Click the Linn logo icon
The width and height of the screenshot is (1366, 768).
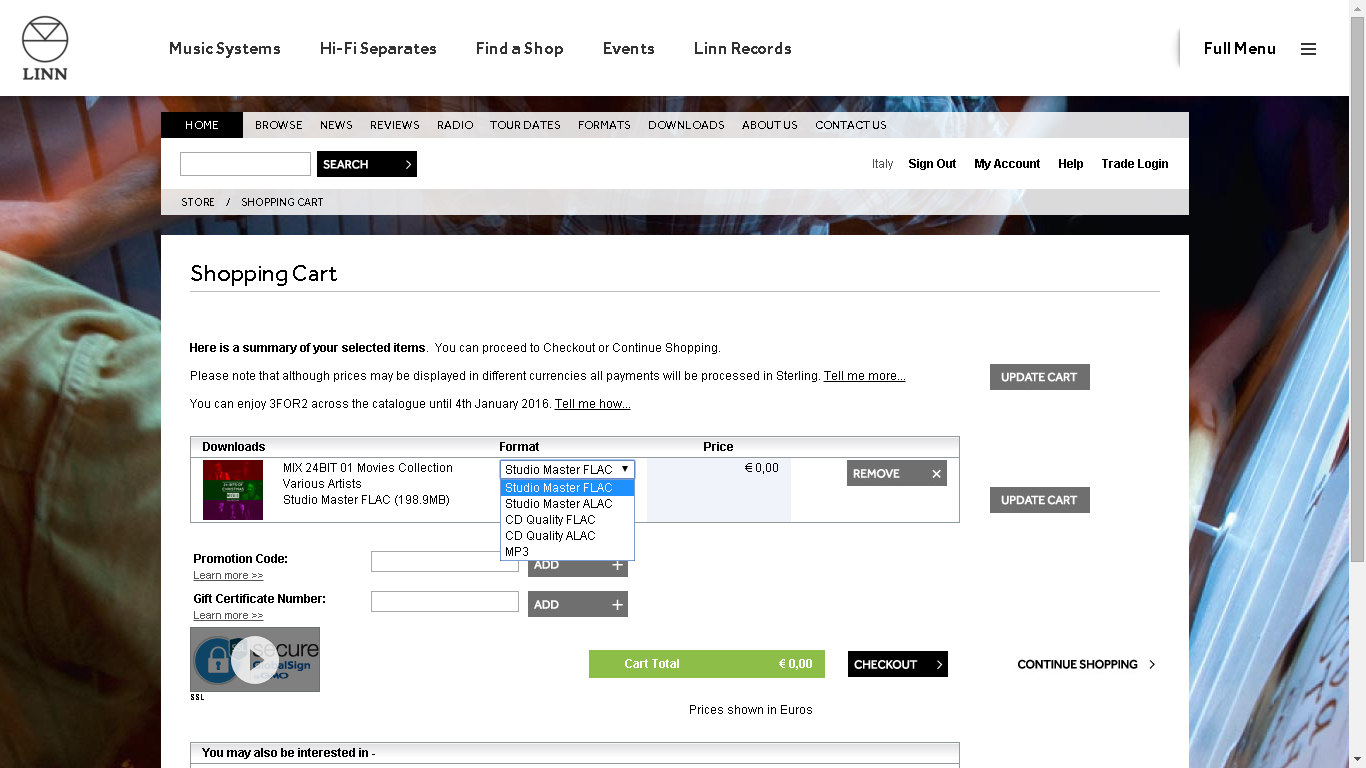pyautogui.click(x=45, y=47)
